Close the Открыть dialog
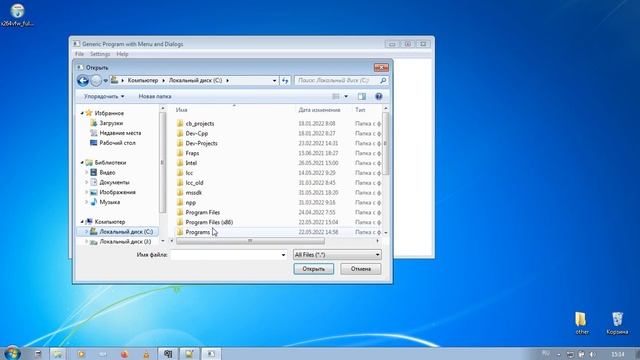Screen dimensions: 640x360 tap(381, 67)
